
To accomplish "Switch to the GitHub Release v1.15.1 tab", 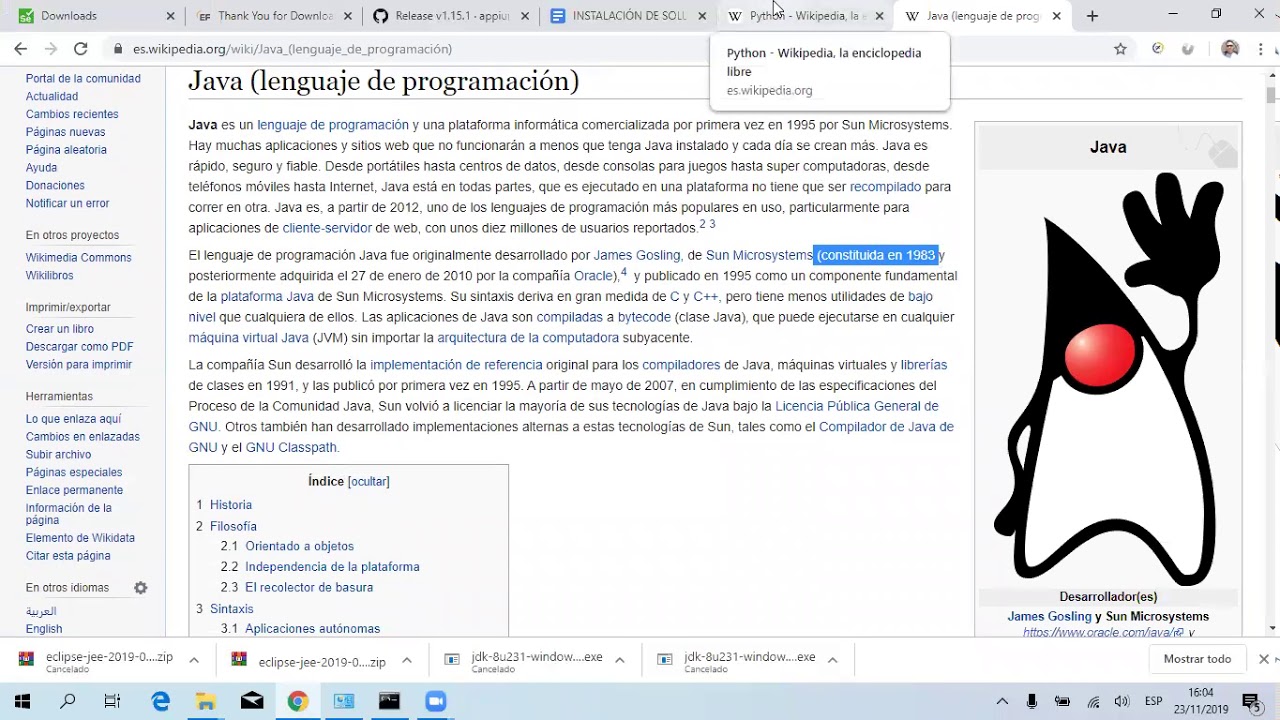I will pos(451,16).
